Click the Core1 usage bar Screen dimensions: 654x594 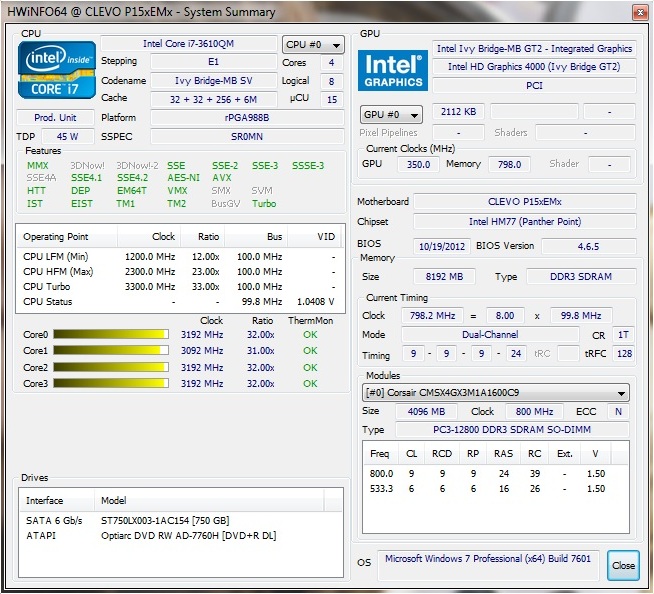tap(111, 350)
